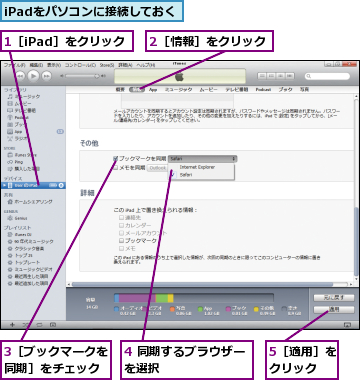Click the 元に戻す button
Image resolution: width=360 pixels, height=380 pixels.
pyautogui.click(x=334, y=297)
